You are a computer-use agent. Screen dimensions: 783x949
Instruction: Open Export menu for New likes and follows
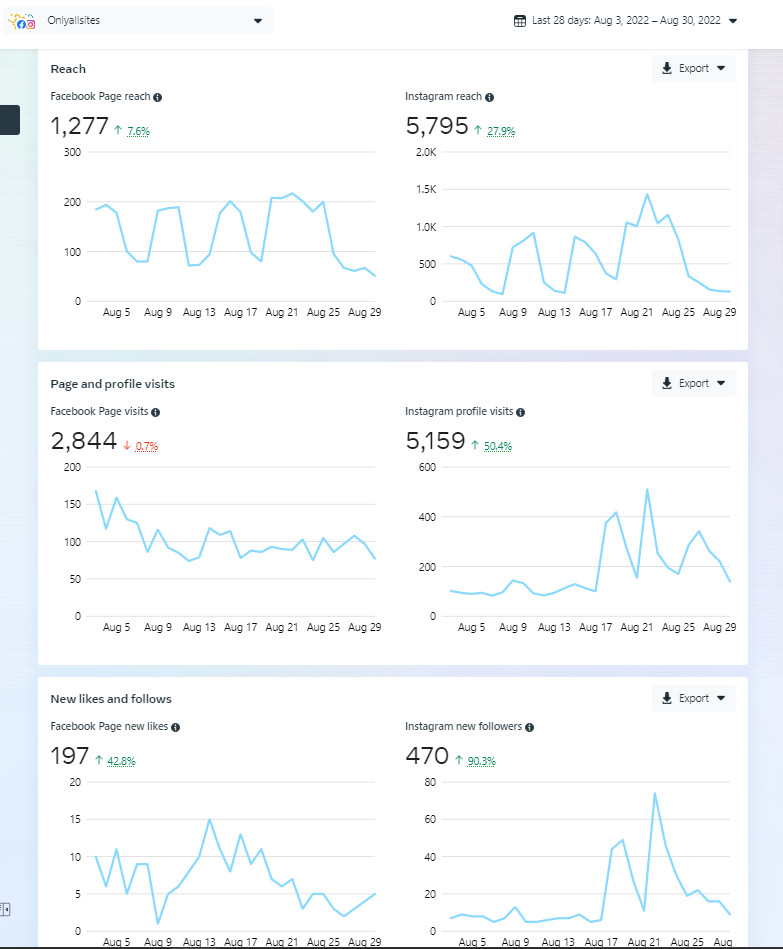point(692,698)
